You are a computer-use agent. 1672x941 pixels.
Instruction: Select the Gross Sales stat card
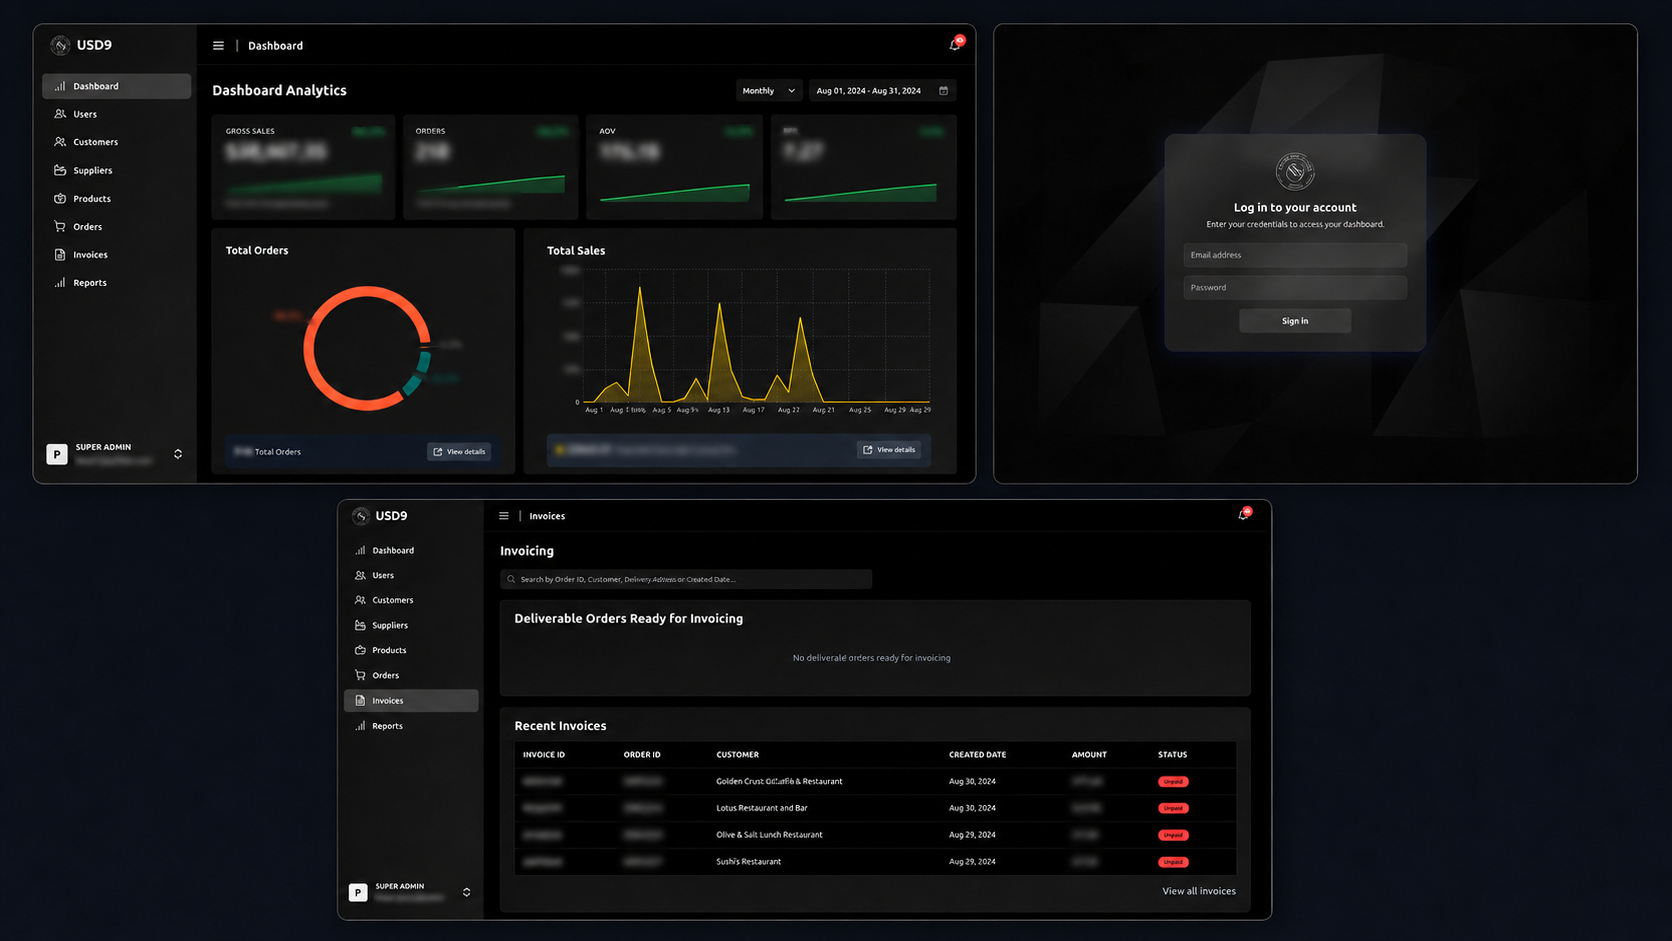click(303, 167)
